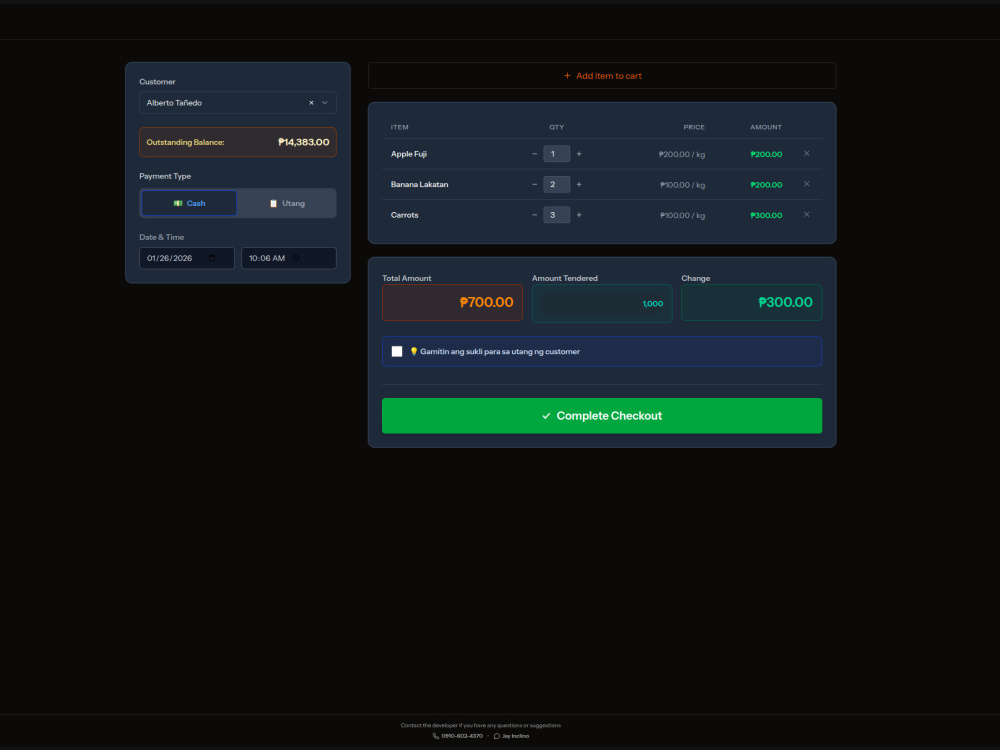The height and width of the screenshot is (750, 1000).
Task: Increase Banana Lakatan quantity with plus
Action: tap(579, 184)
